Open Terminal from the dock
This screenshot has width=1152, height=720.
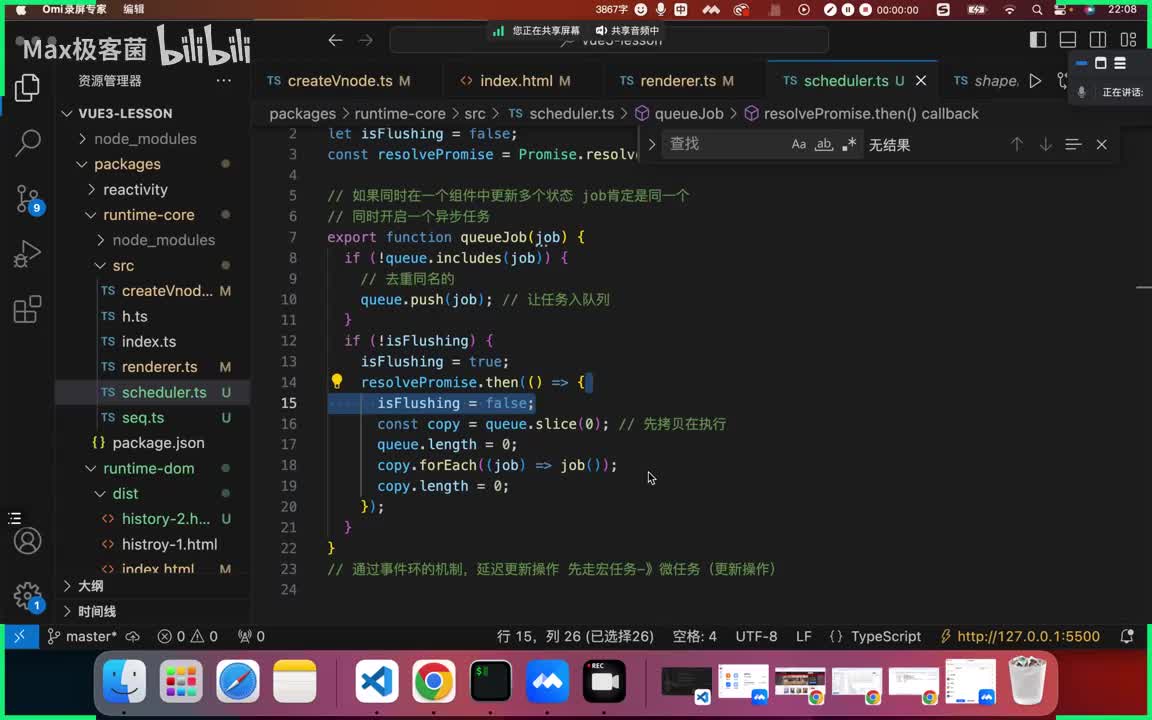pos(490,681)
